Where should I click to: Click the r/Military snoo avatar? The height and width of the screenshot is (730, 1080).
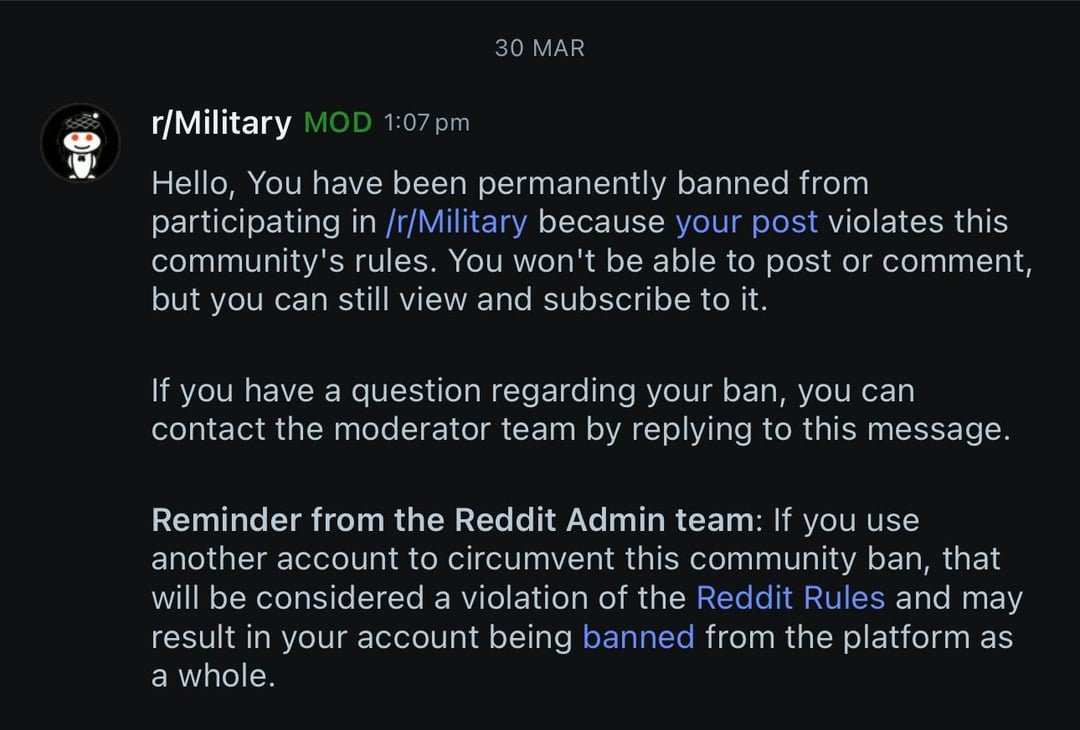click(80, 143)
